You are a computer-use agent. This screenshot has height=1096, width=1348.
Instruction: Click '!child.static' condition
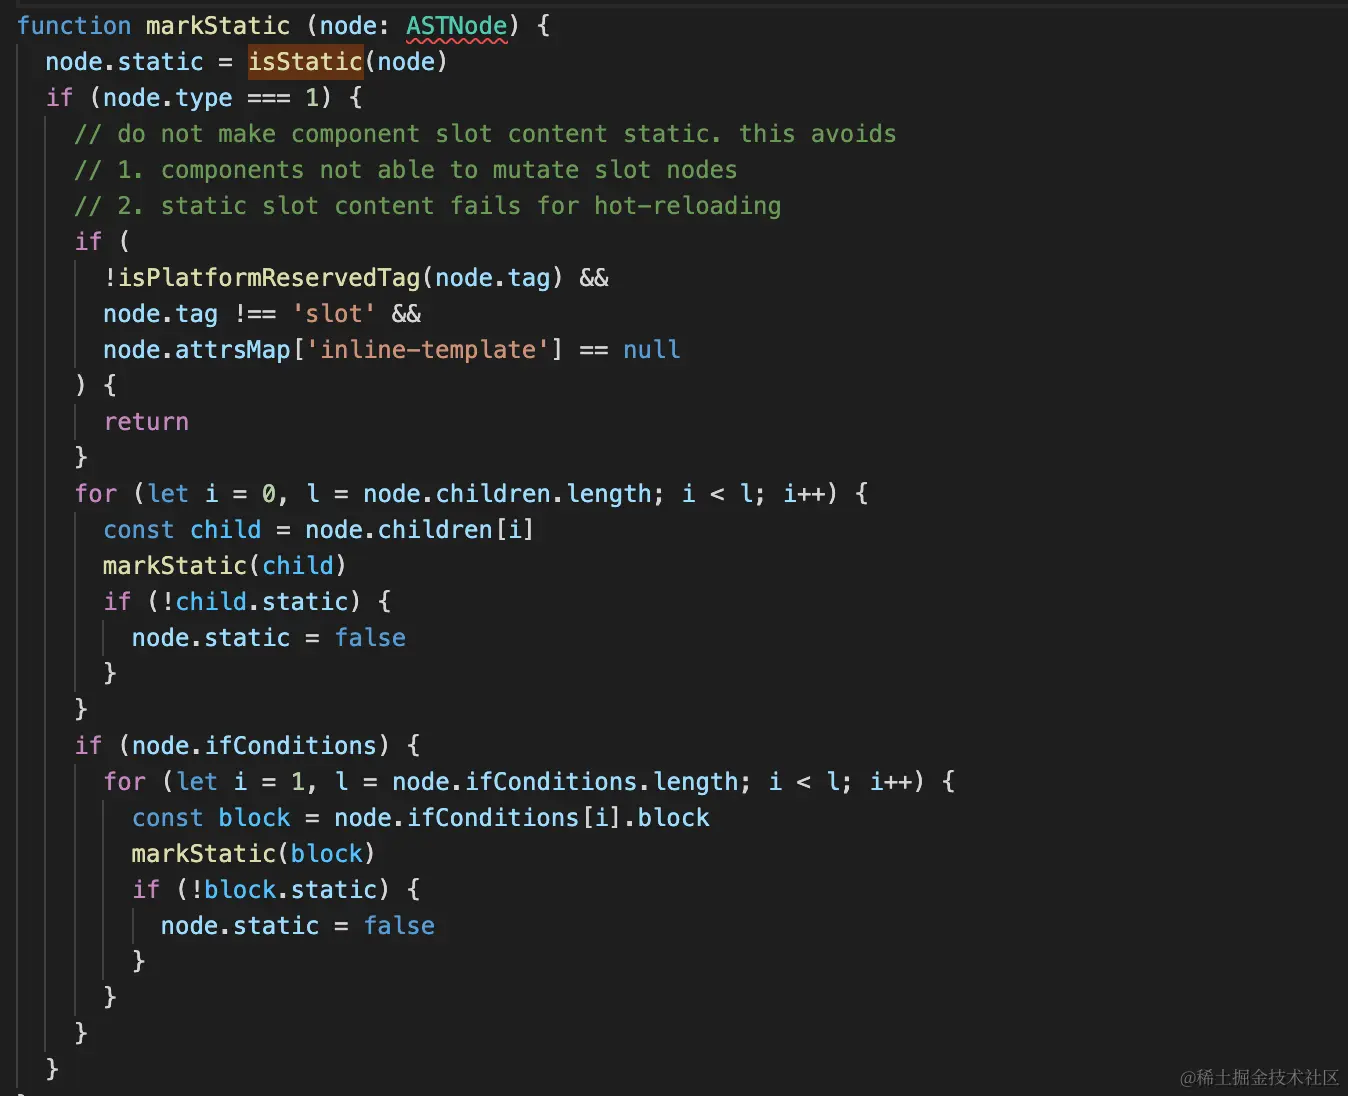click(x=254, y=601)
